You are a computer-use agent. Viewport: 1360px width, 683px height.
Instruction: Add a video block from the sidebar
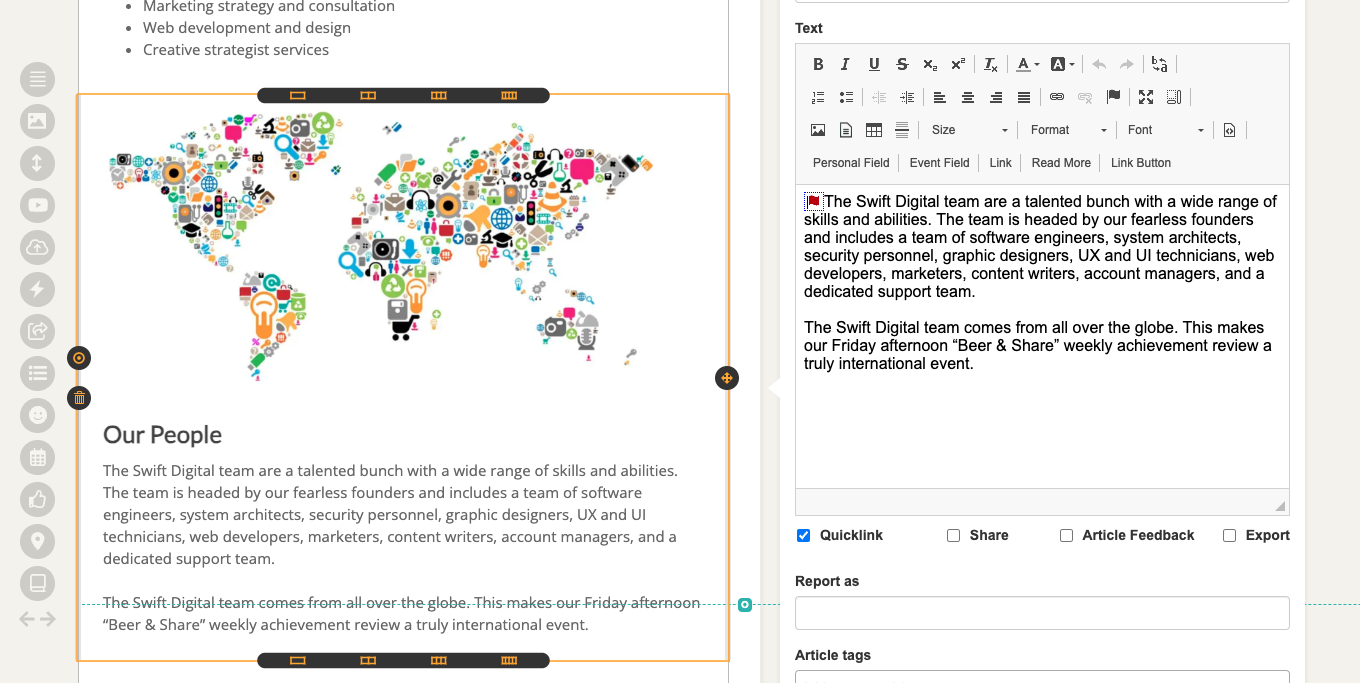click(x=38, y=205)
